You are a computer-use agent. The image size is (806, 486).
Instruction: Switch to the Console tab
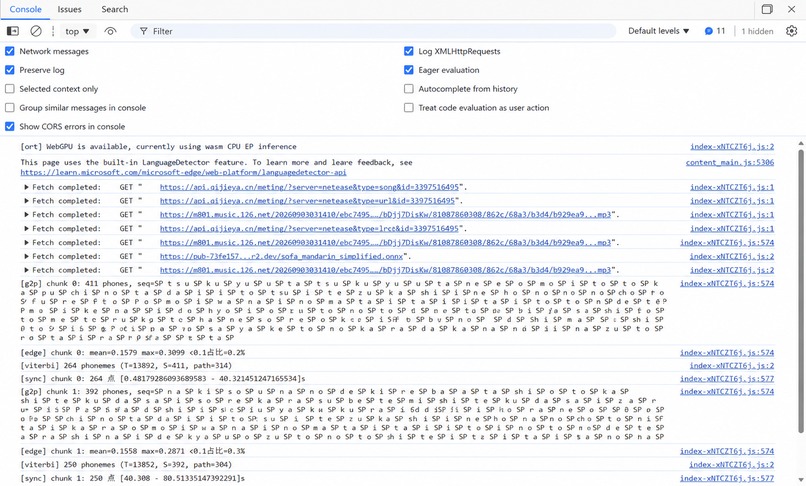point(25,9)
